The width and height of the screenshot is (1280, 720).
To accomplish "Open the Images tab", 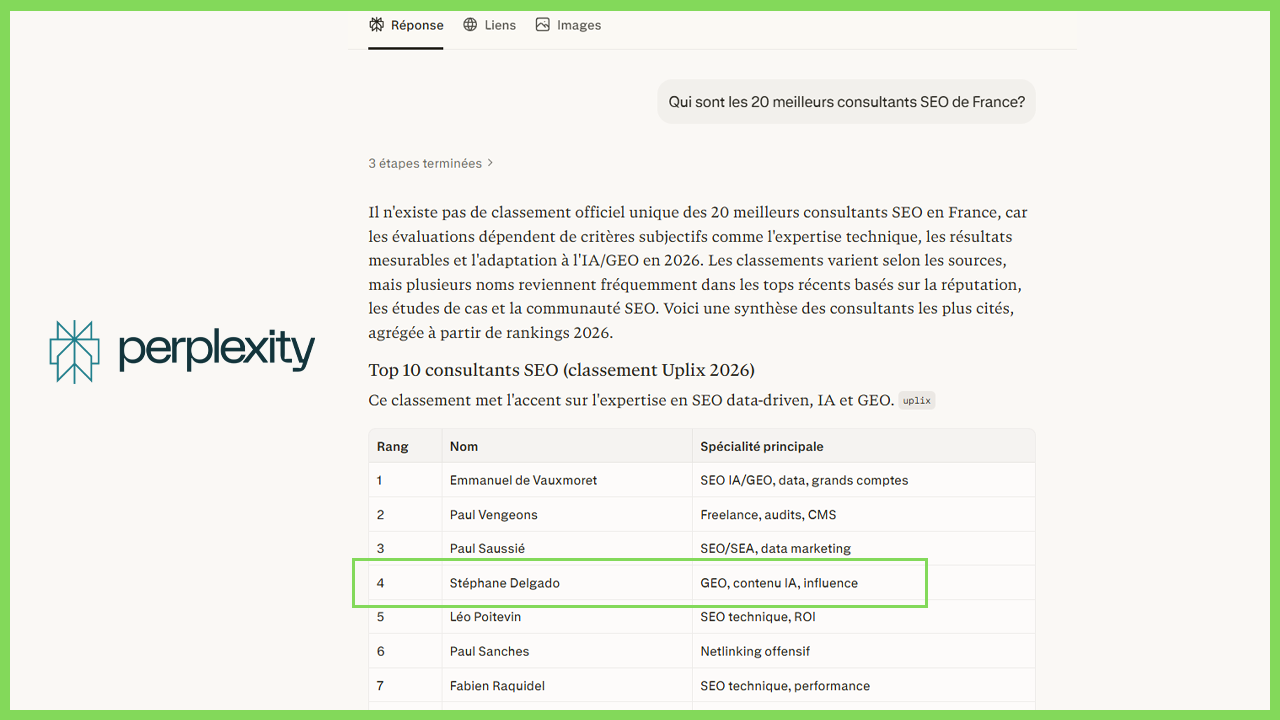I will 580,25.
